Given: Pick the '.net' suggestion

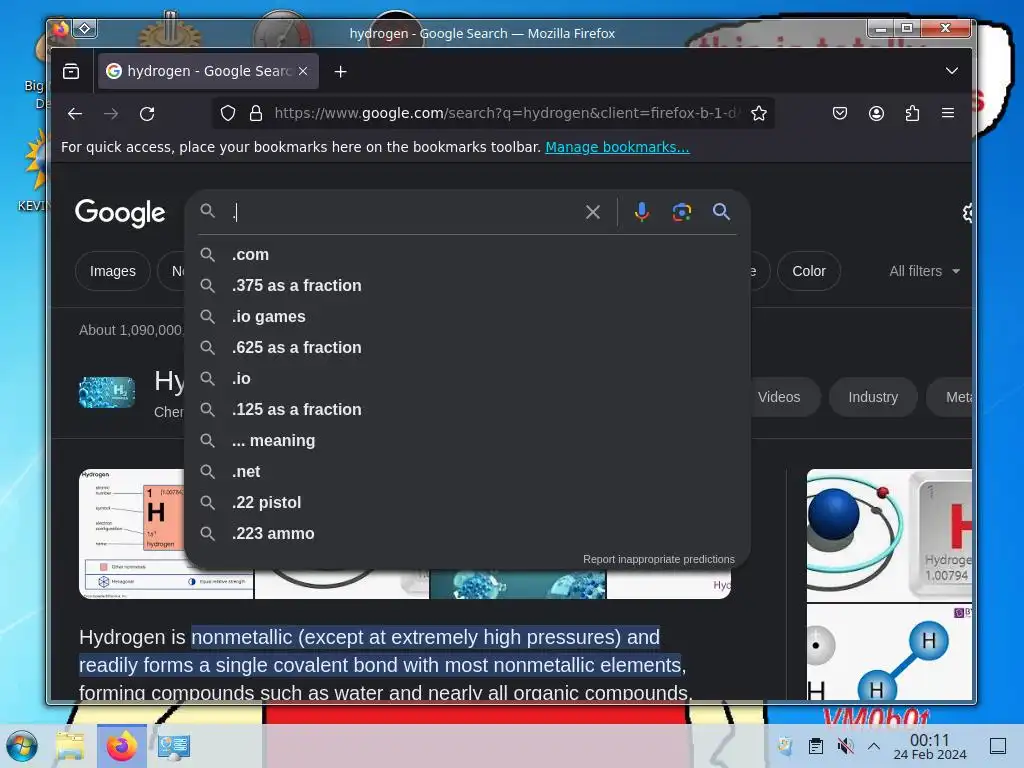Looking at the screenshot, I should (x=468, y=472).
